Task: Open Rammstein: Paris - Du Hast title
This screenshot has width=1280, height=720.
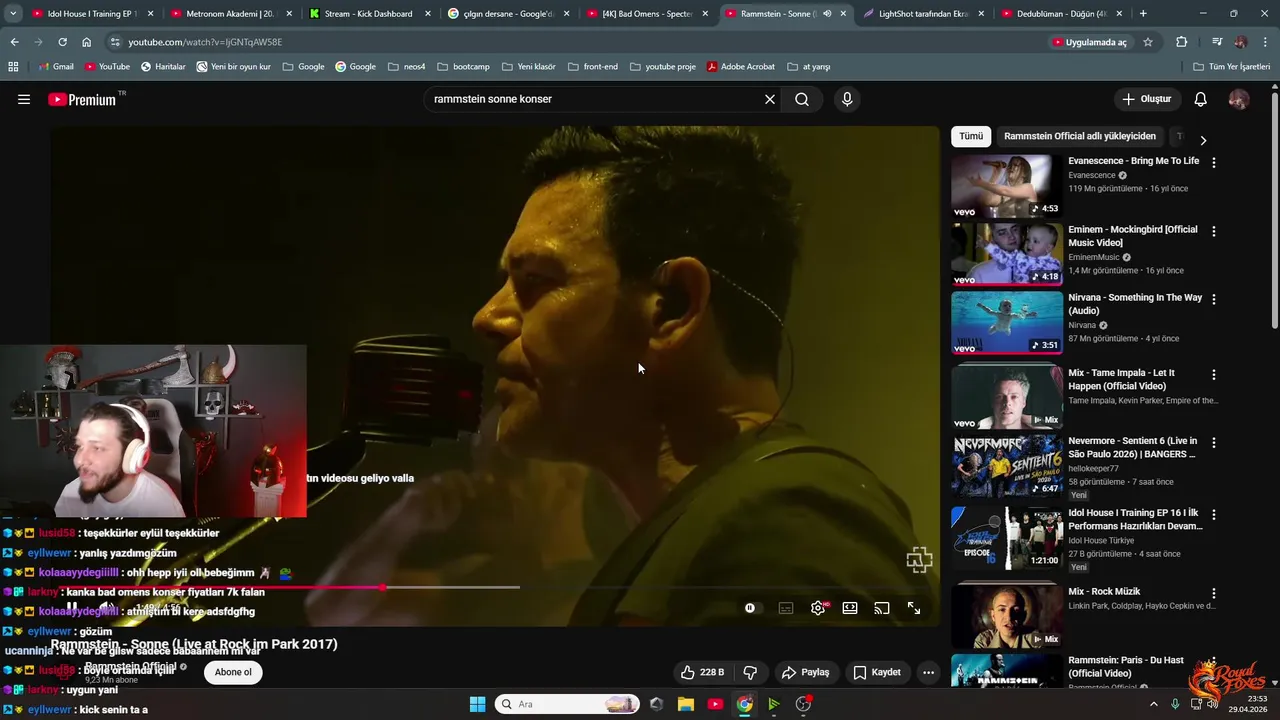Action: click(x=1126, y=666)
